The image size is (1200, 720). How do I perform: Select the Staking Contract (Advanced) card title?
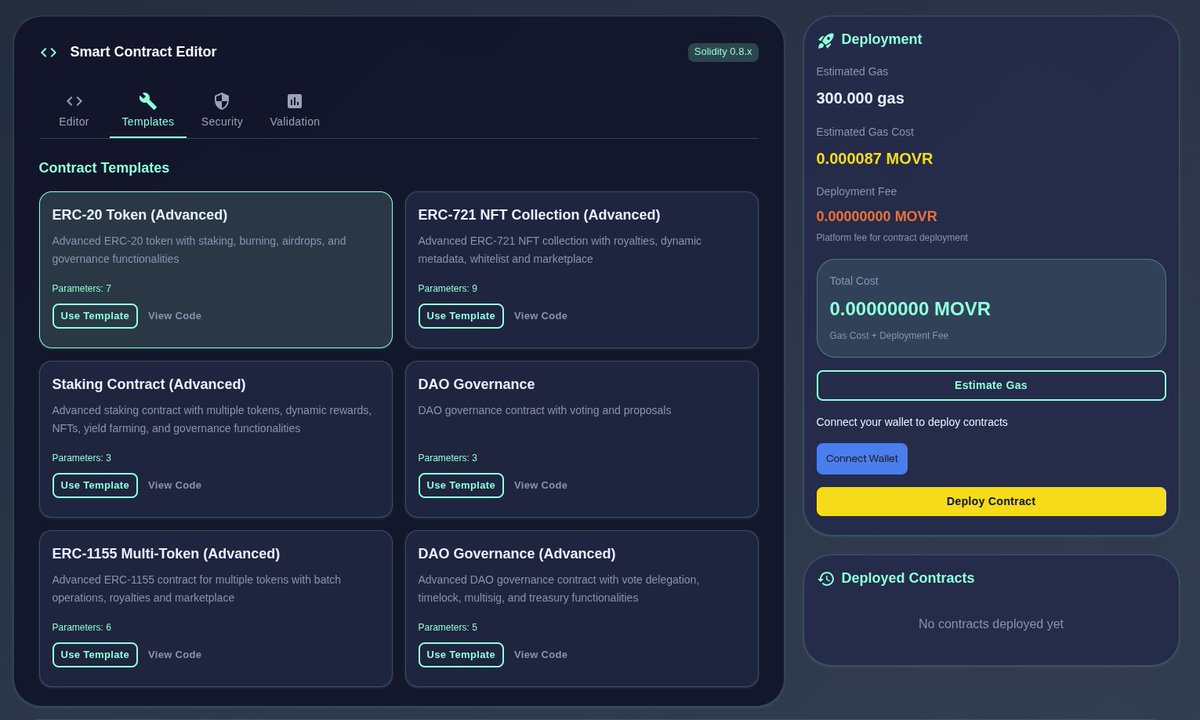point(149,384)
